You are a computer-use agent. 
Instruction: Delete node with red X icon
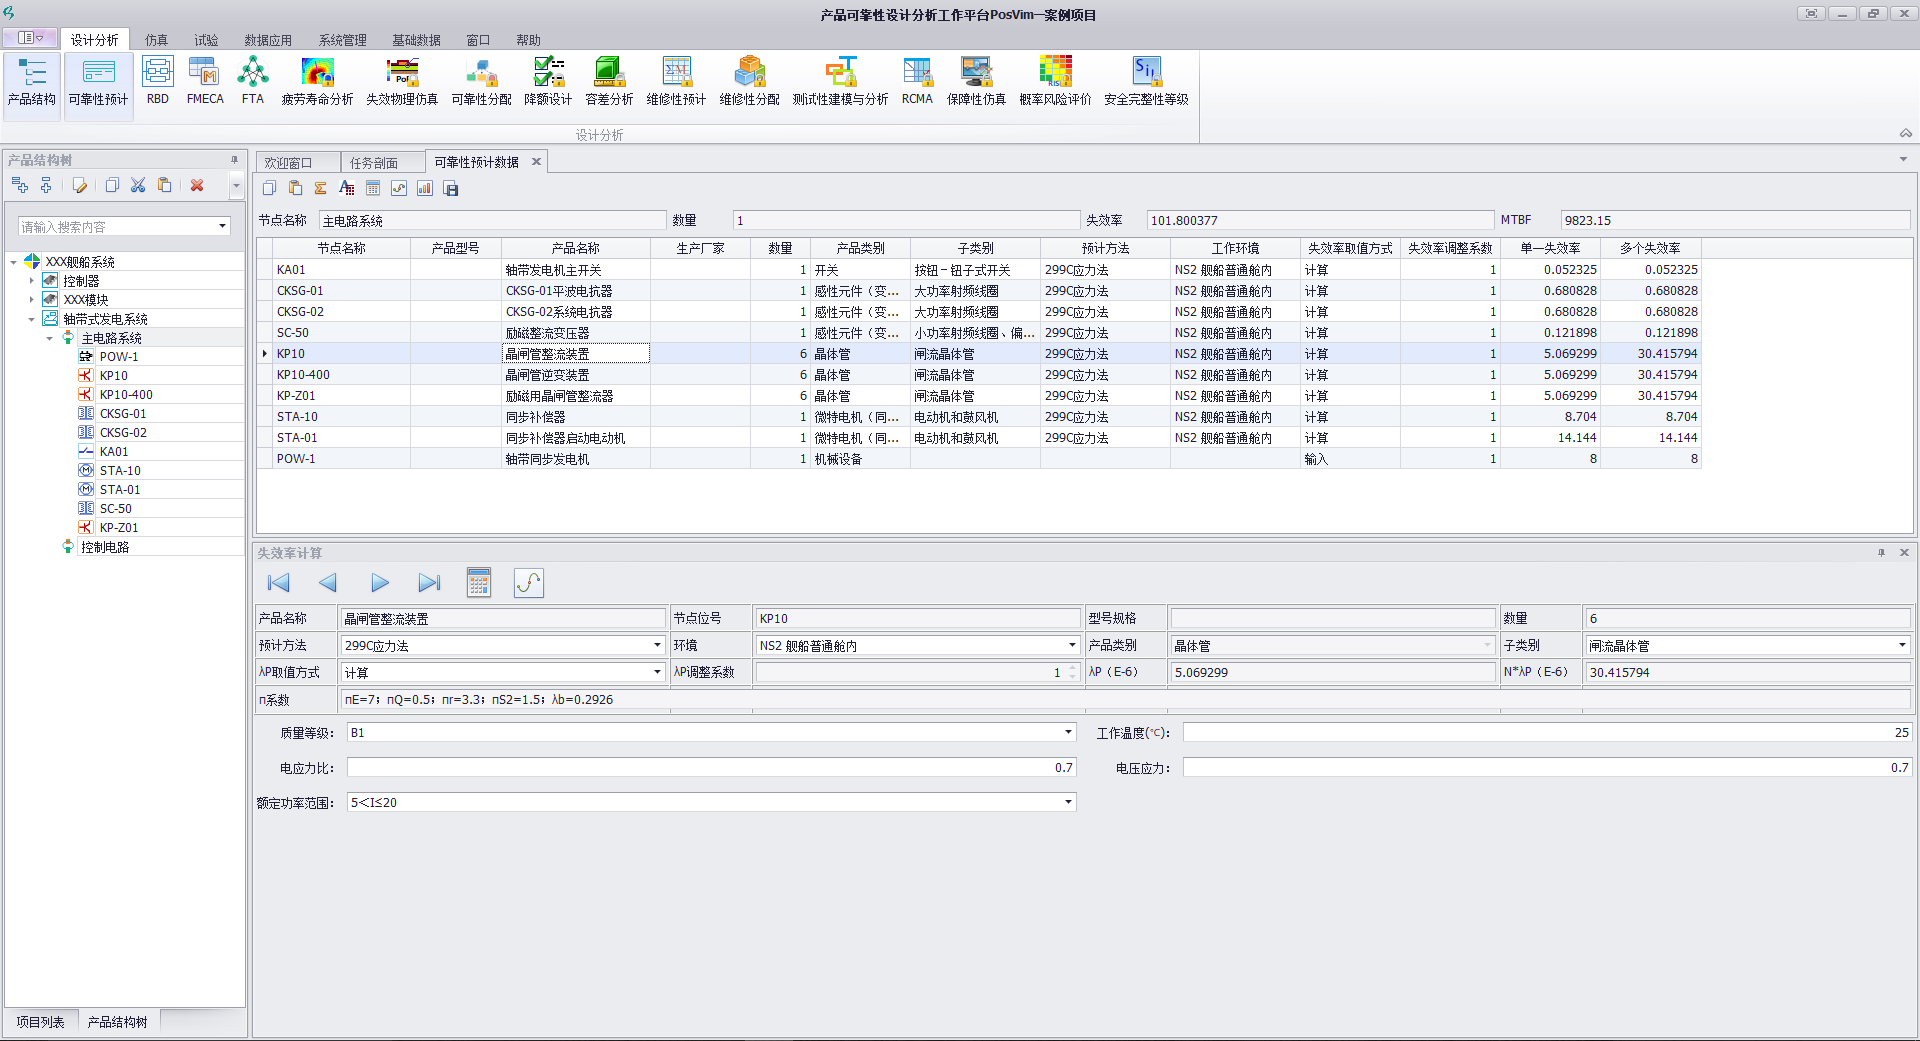point(197,186)
